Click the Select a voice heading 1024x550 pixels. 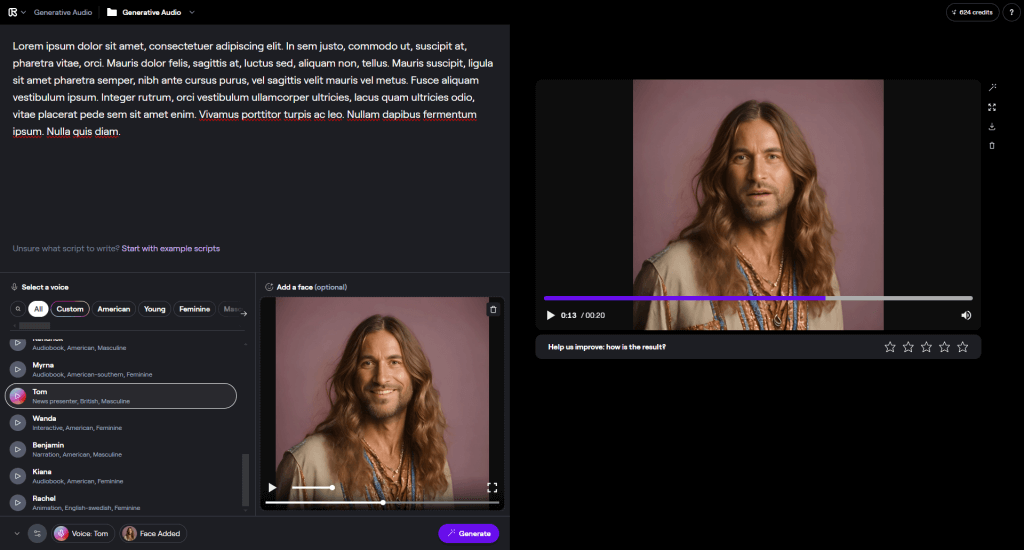pyautogui.click(x=40, y=287)
